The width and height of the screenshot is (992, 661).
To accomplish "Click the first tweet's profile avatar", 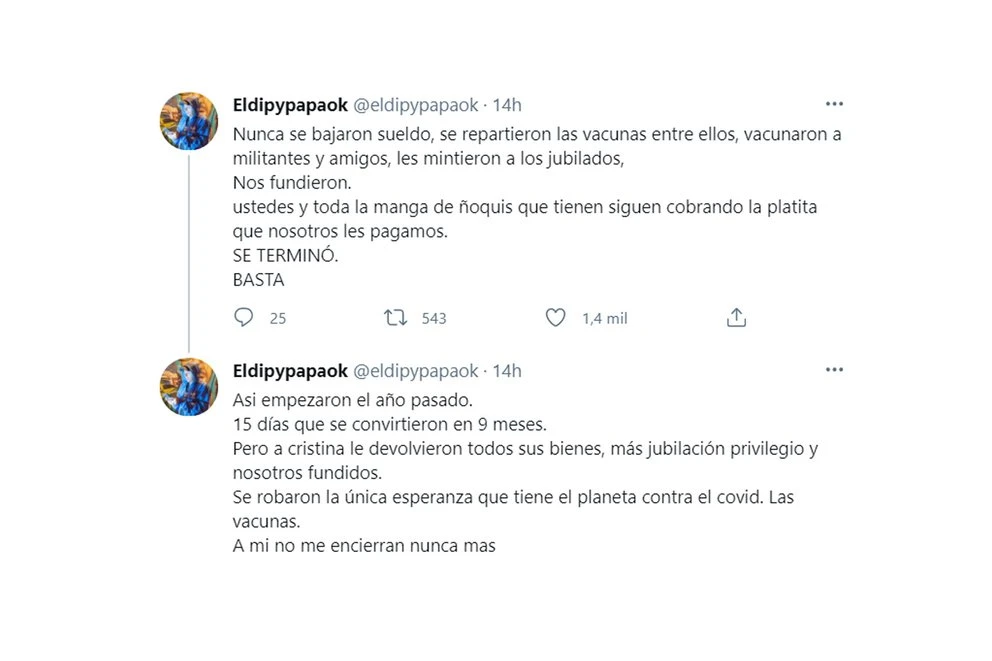I will coord(189,121).
